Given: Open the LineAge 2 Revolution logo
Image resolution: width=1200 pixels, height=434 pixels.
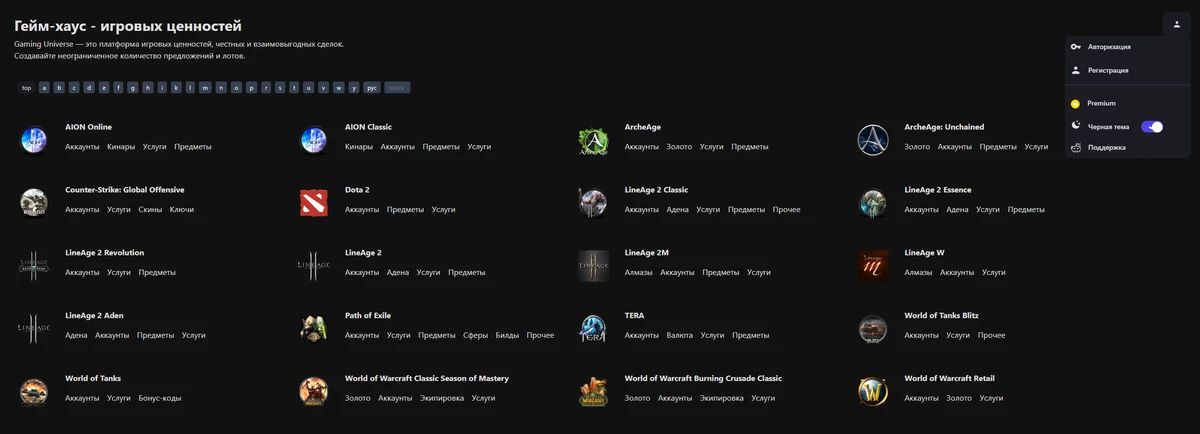Looking at the screenshot, I should [x=34, y=266].
